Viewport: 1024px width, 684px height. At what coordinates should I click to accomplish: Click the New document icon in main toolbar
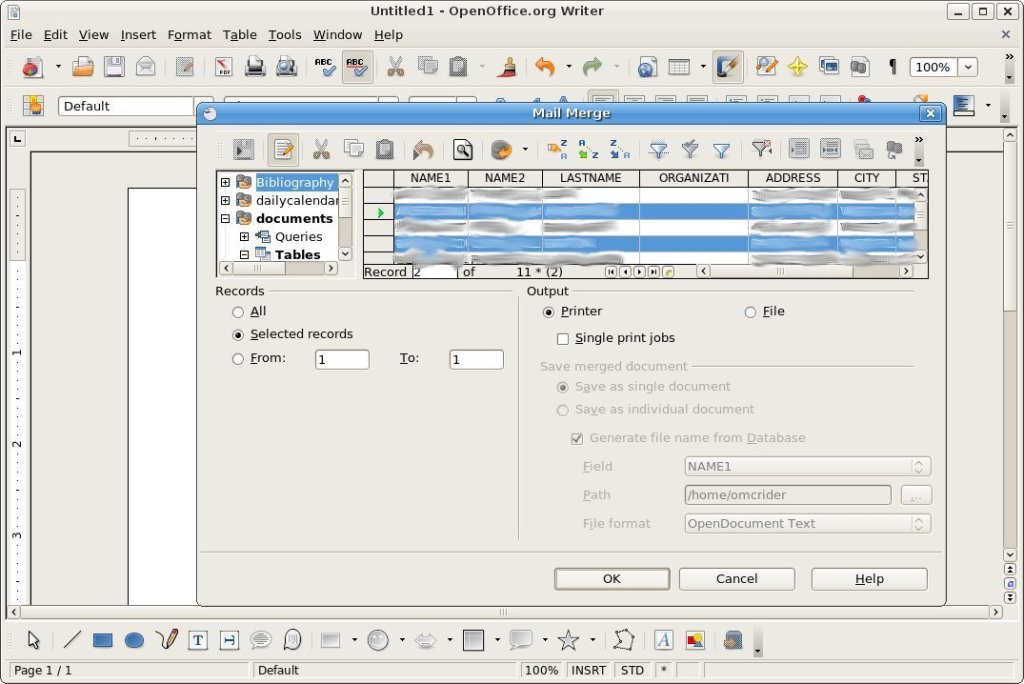point(33,67)
